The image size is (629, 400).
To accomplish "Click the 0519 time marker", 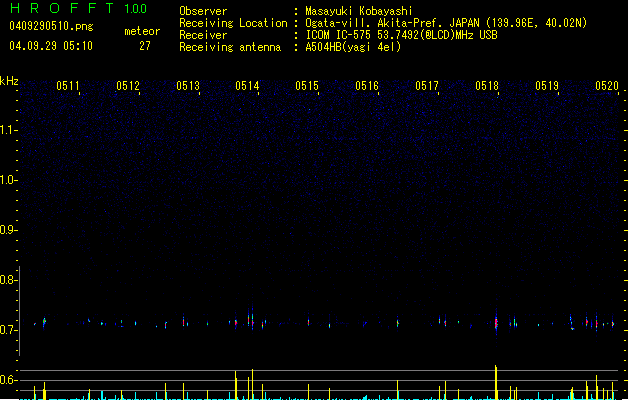I will pyautogui.click(x=547, y=86).
